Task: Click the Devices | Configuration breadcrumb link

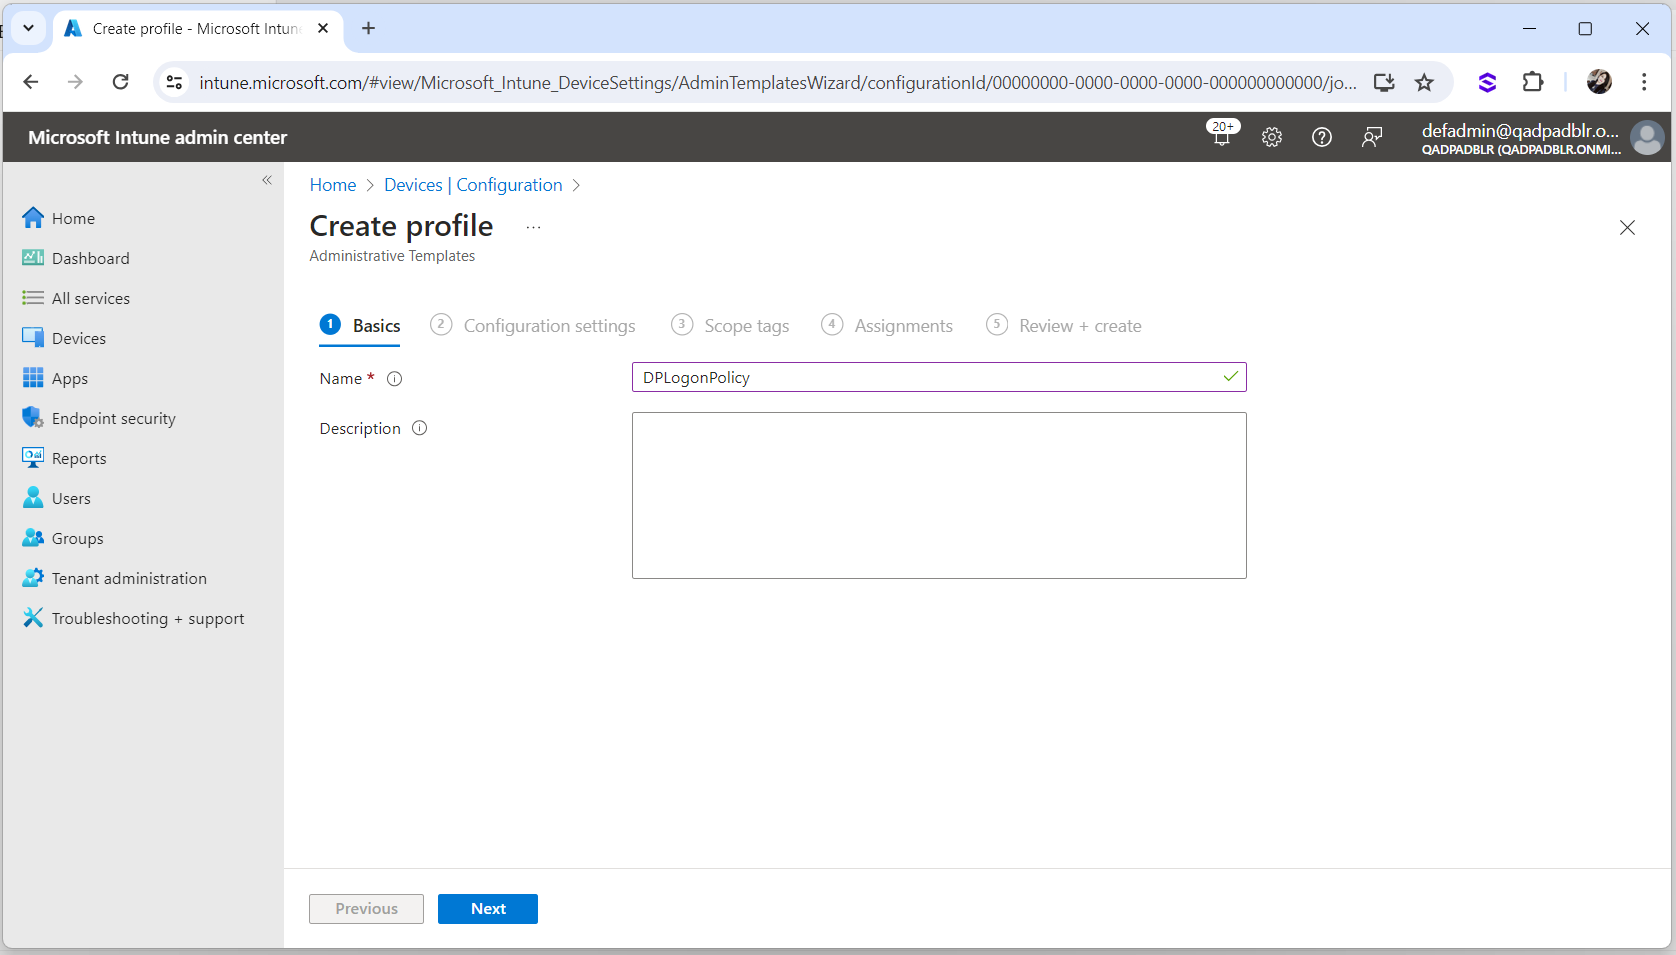Action: (473, 185)
